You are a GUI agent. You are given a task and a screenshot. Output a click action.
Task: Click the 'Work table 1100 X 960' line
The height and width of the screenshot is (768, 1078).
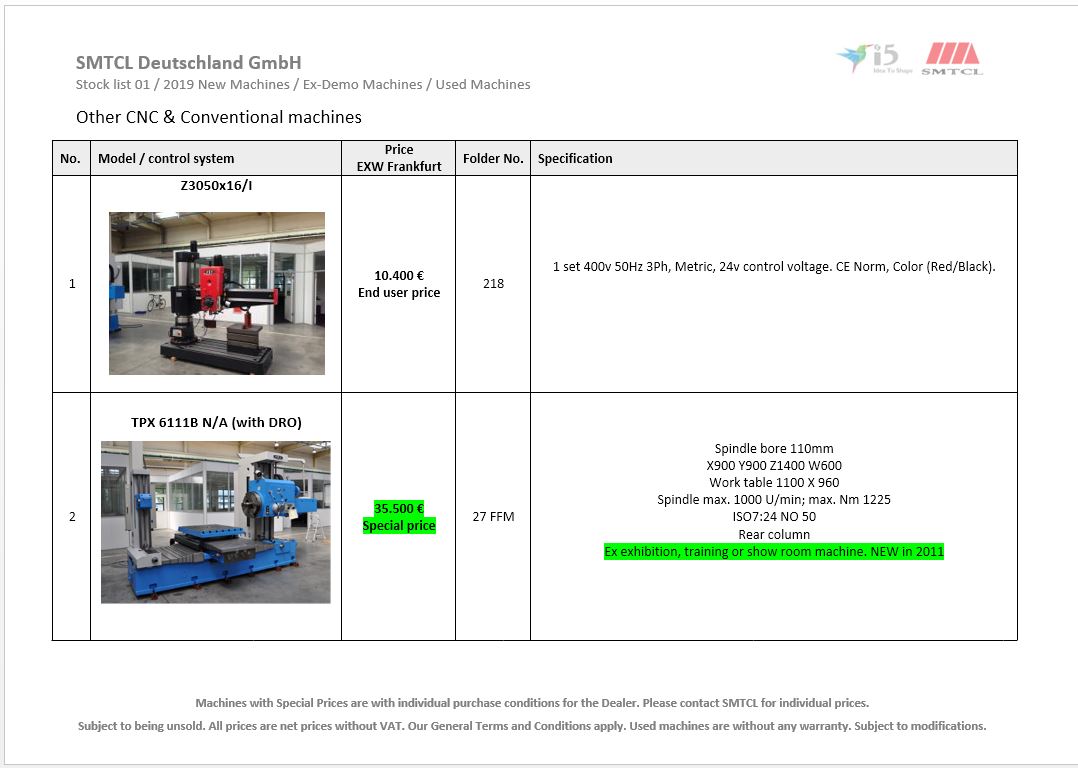pyautogui.click(x=774, y=483)
